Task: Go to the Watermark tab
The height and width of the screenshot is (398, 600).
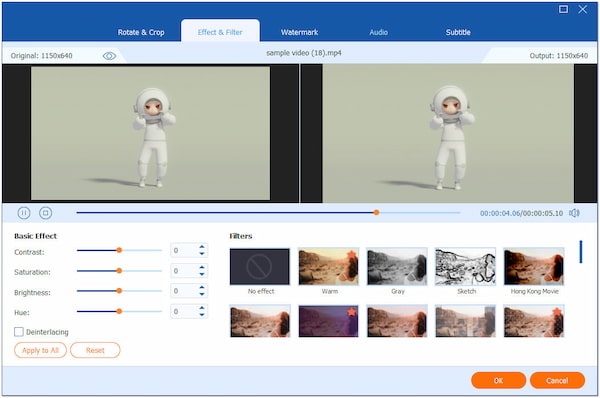Action: 299,33
